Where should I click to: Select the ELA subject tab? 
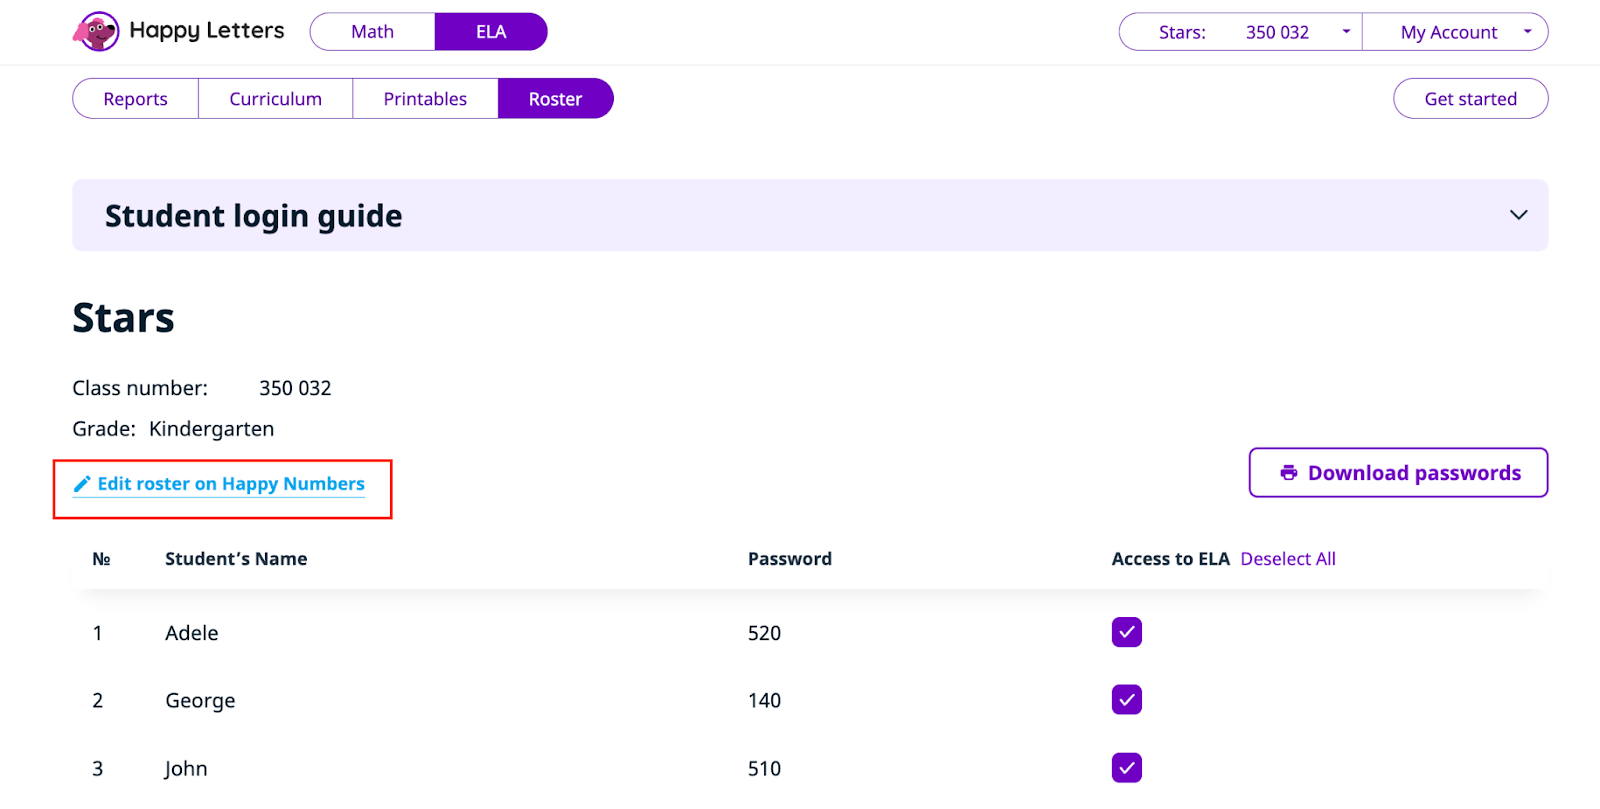pos(490,32)
